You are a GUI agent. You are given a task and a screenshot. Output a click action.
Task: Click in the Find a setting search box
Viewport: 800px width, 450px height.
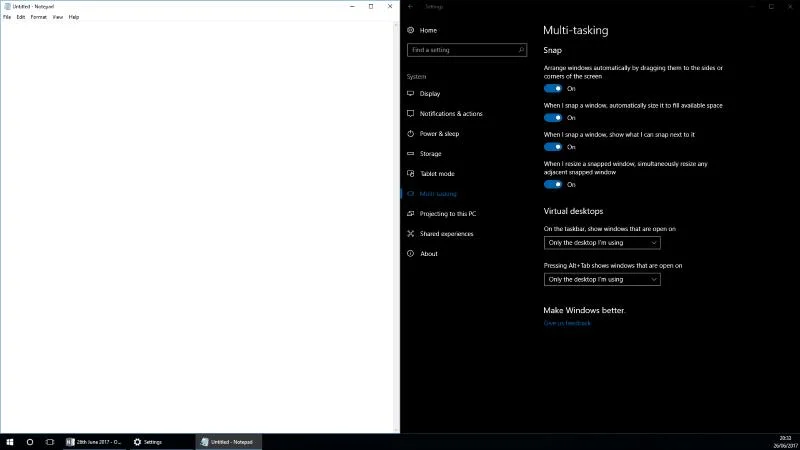pos(467,50)
